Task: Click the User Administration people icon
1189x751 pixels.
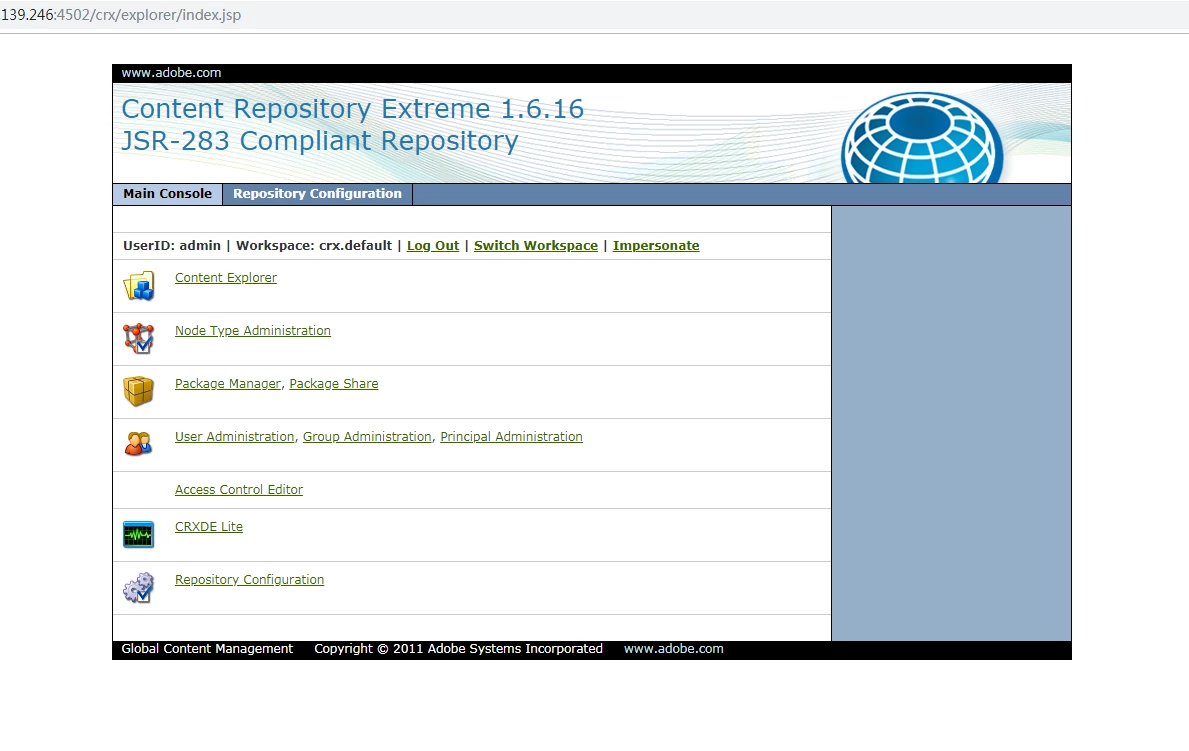Action: click(139, 444)
